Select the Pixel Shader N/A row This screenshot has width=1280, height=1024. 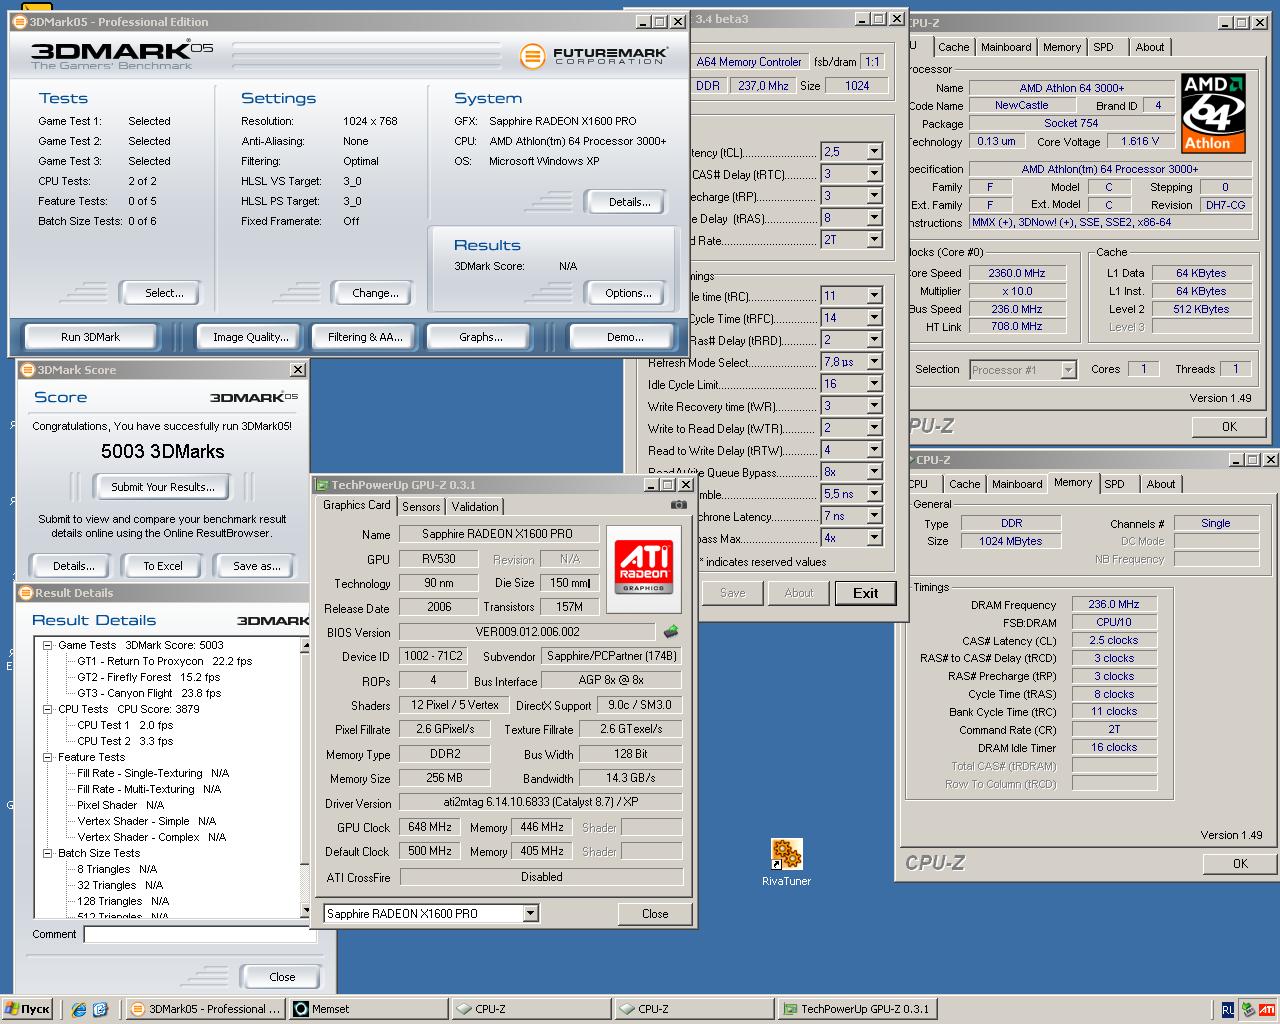[x=120, y=805]
